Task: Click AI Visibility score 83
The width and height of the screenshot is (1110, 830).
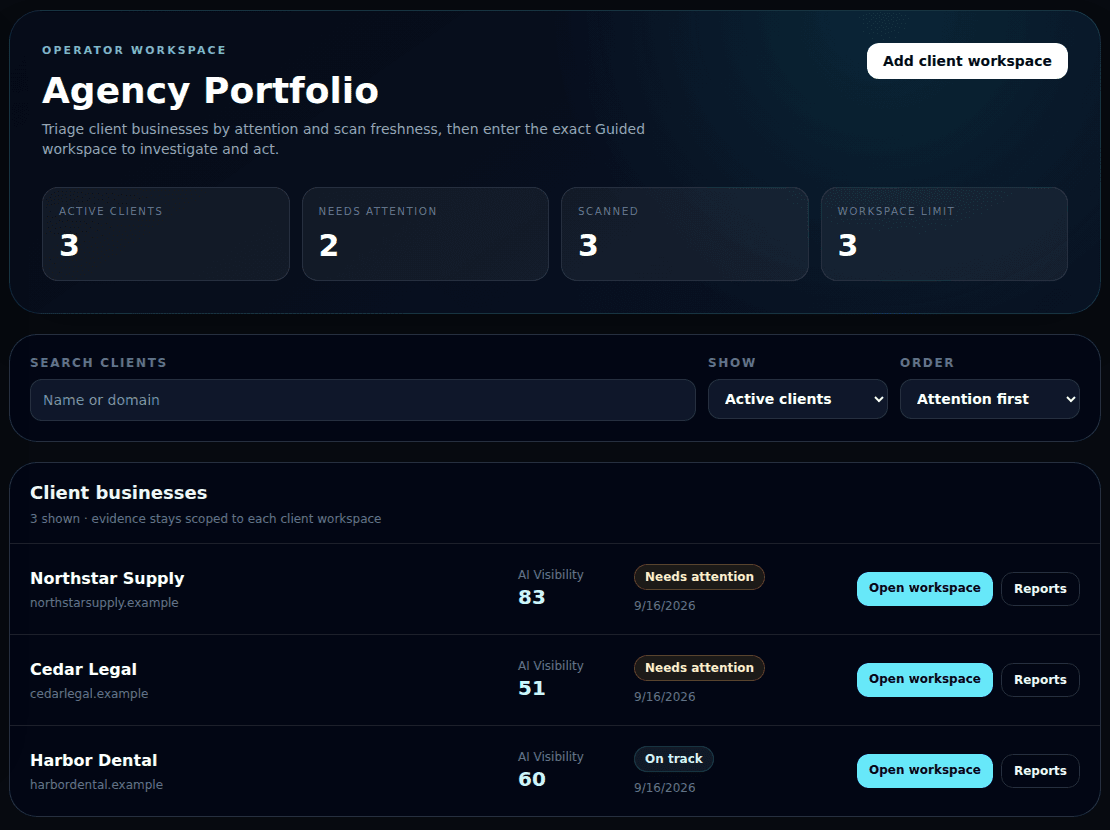Action: click(532, 598)
